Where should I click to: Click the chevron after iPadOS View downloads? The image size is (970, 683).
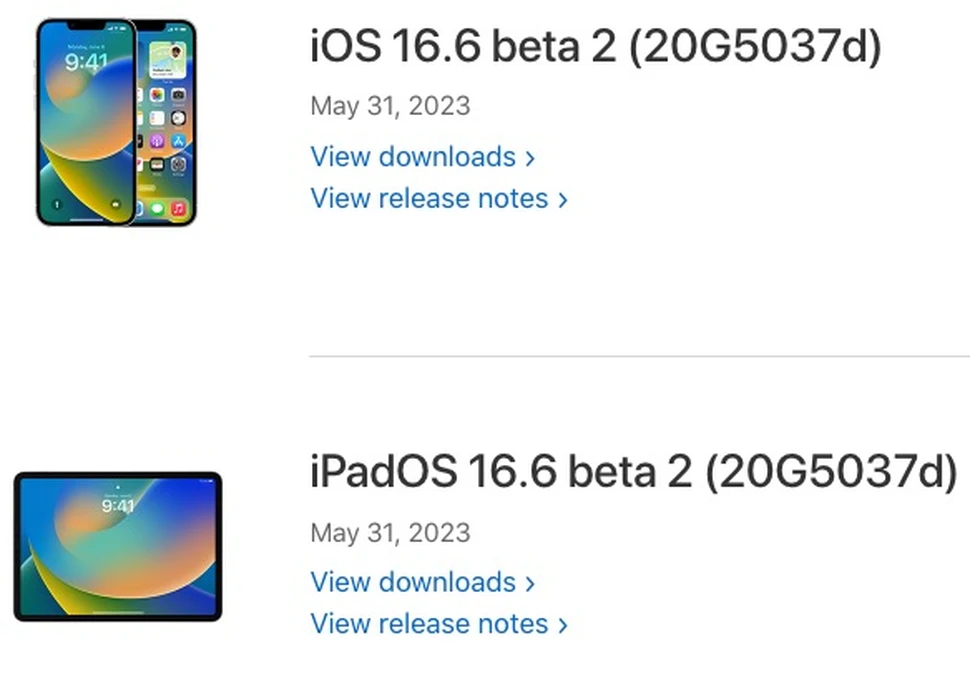530,583
